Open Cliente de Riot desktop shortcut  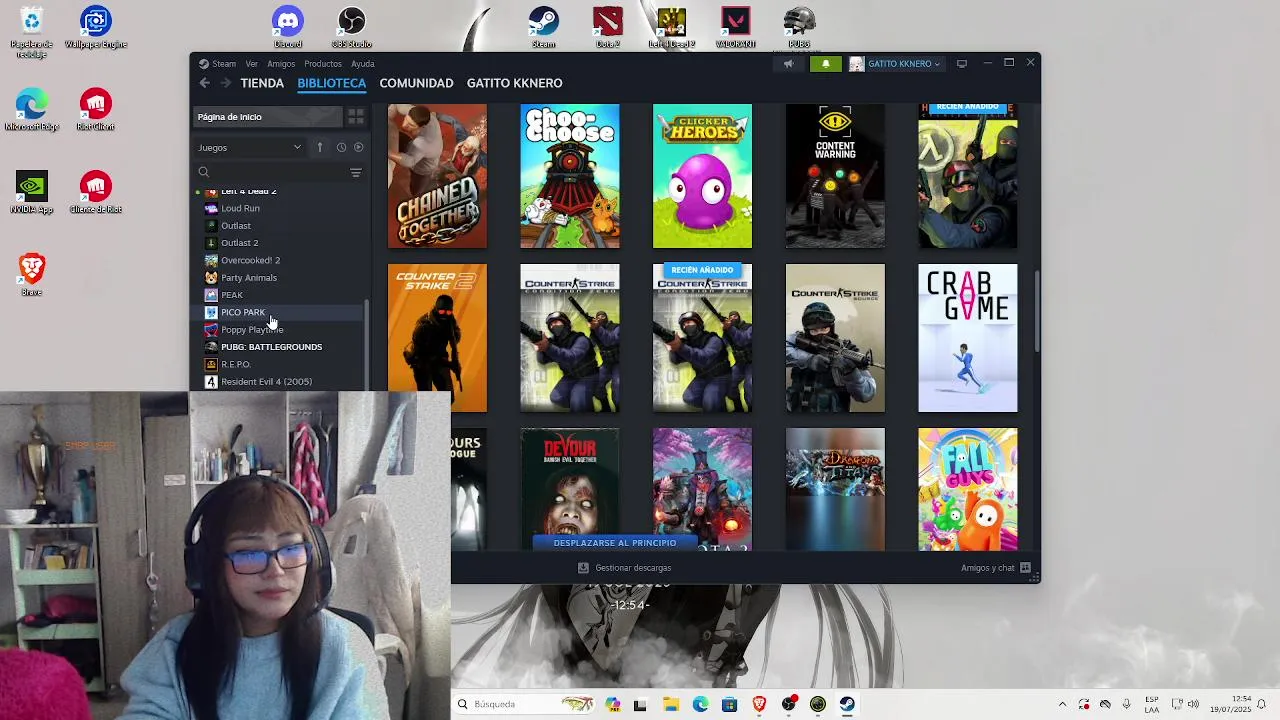pos(96,193)
